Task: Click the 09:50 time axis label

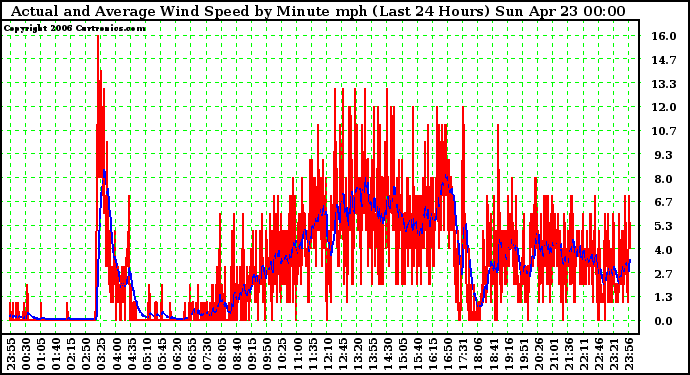Action: point(267,354)
